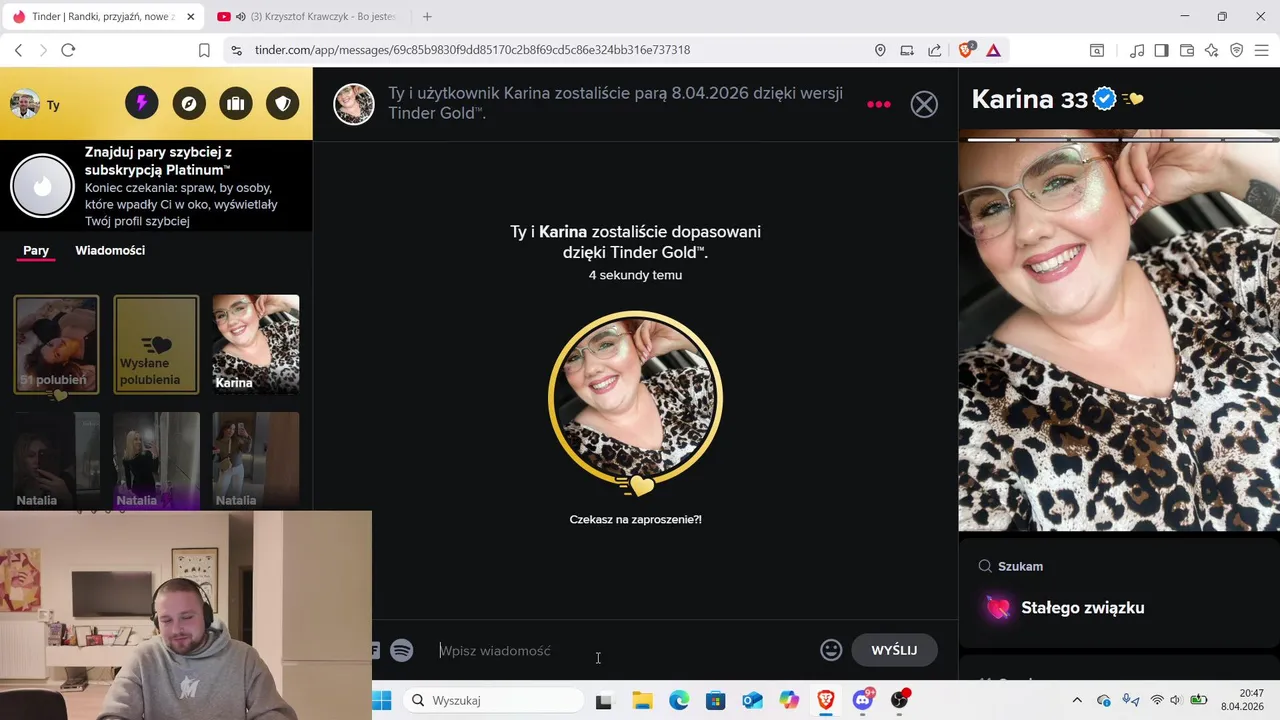
Task: Open the Explore compass icon
Action: click(x=189, y=103)
